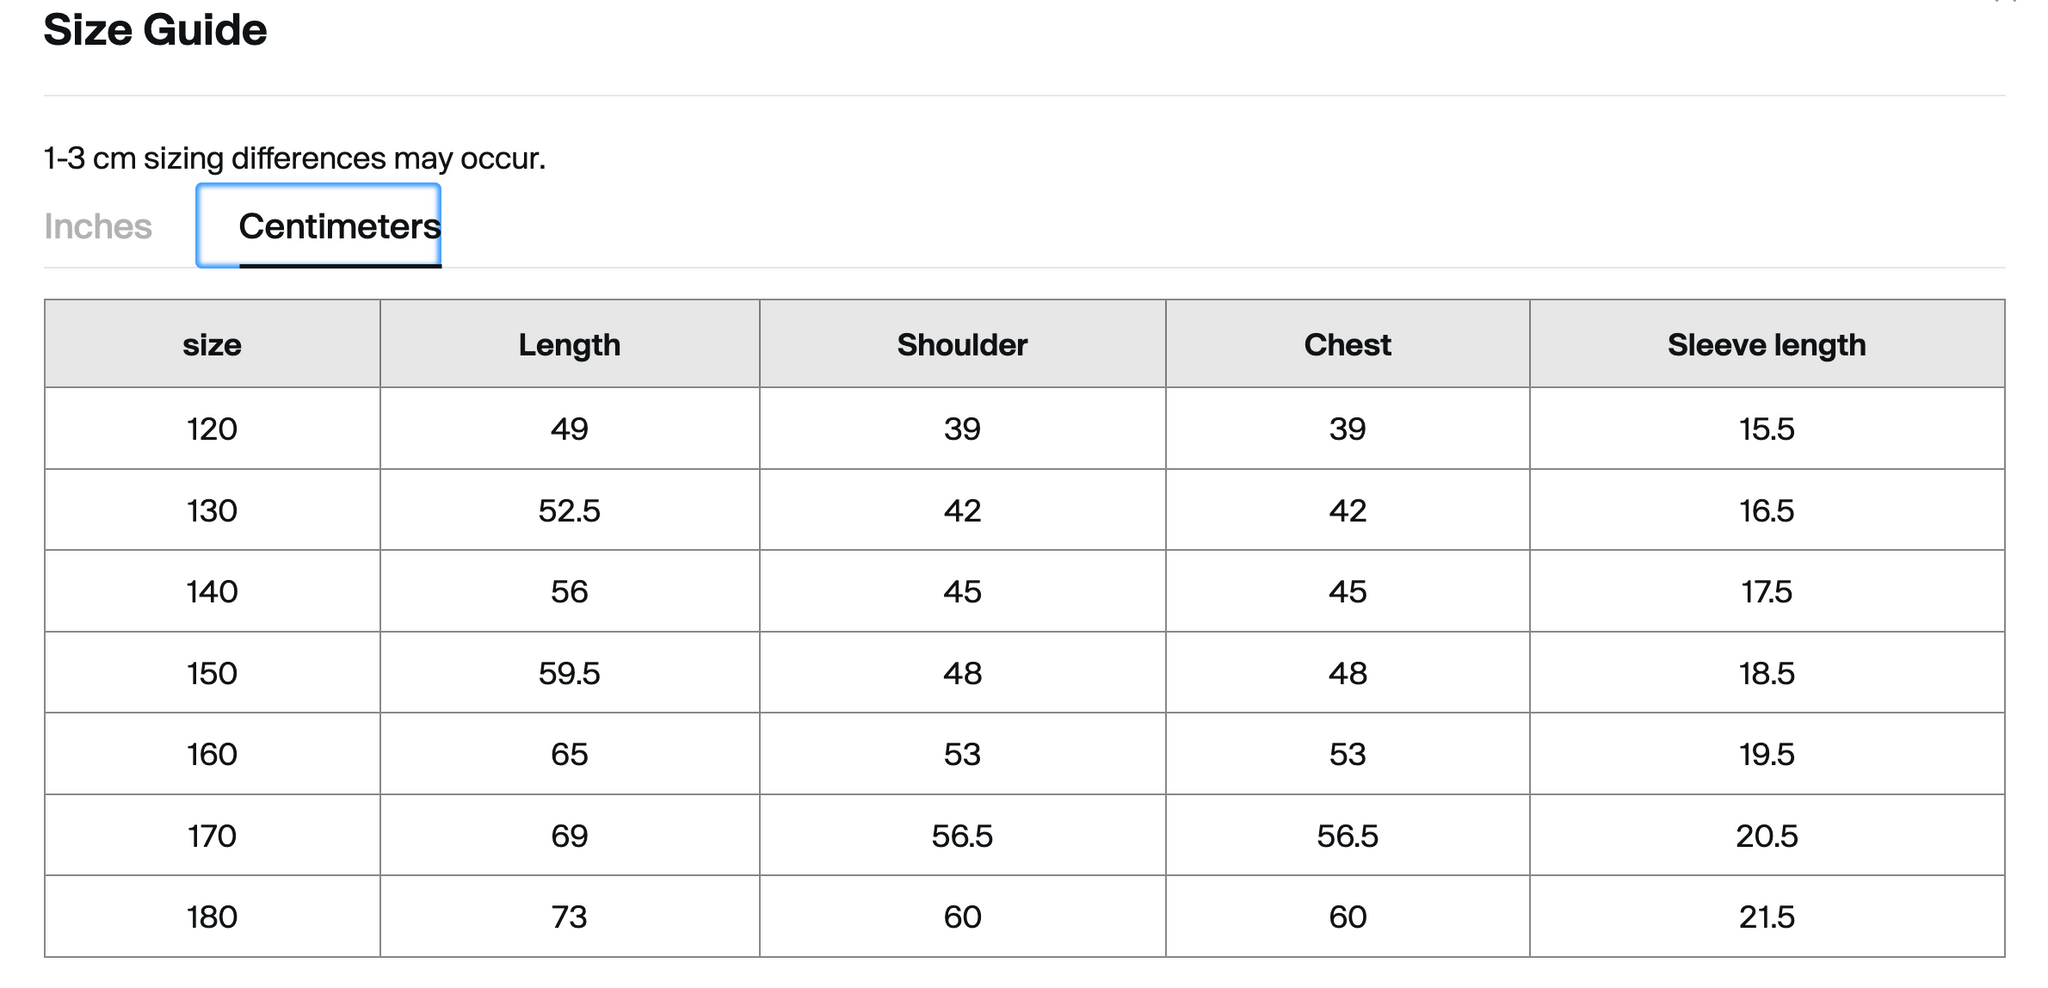This screenshot has width=2048, height=988.
Task: Select the Centimeters tab
Action: click(319, 226)
